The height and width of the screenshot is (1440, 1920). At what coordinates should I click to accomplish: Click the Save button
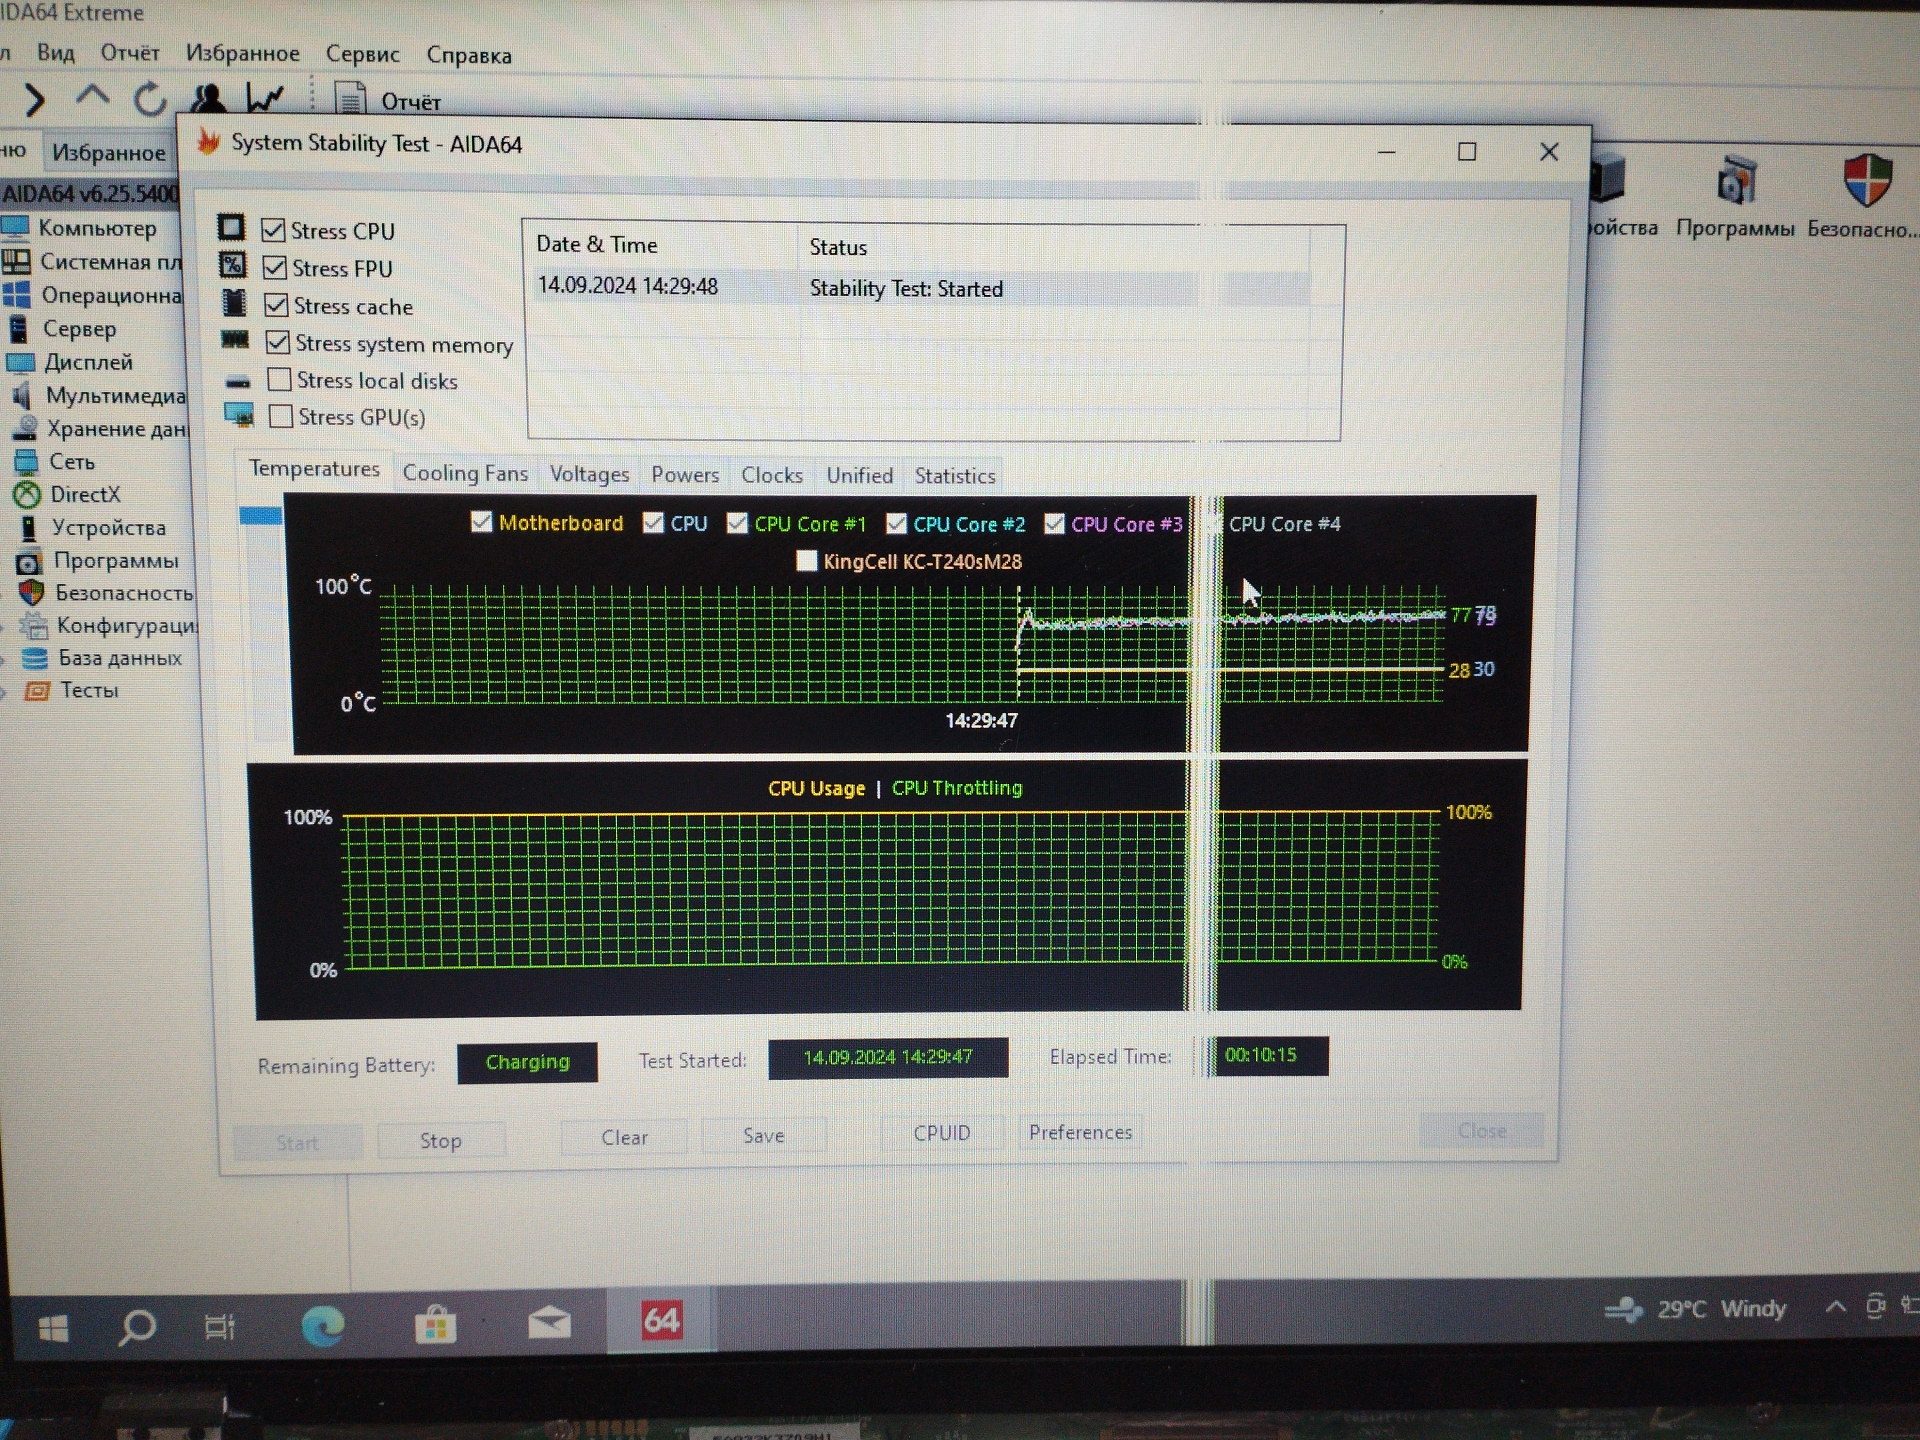click(x=764, y=1135)
